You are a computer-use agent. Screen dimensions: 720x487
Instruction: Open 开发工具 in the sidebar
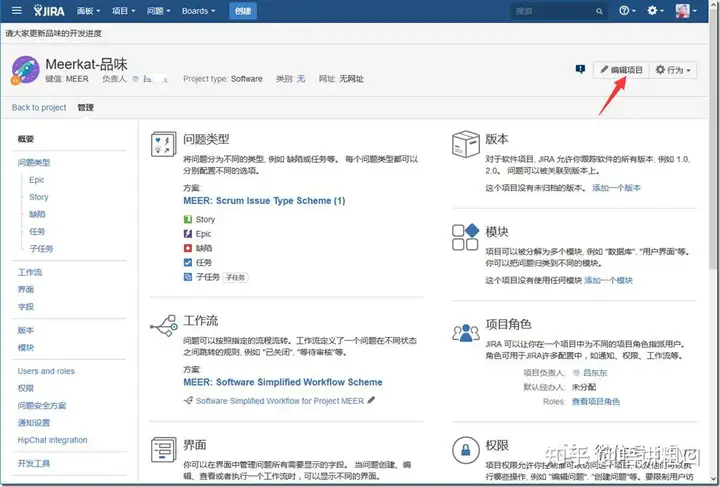click(34, 464)
